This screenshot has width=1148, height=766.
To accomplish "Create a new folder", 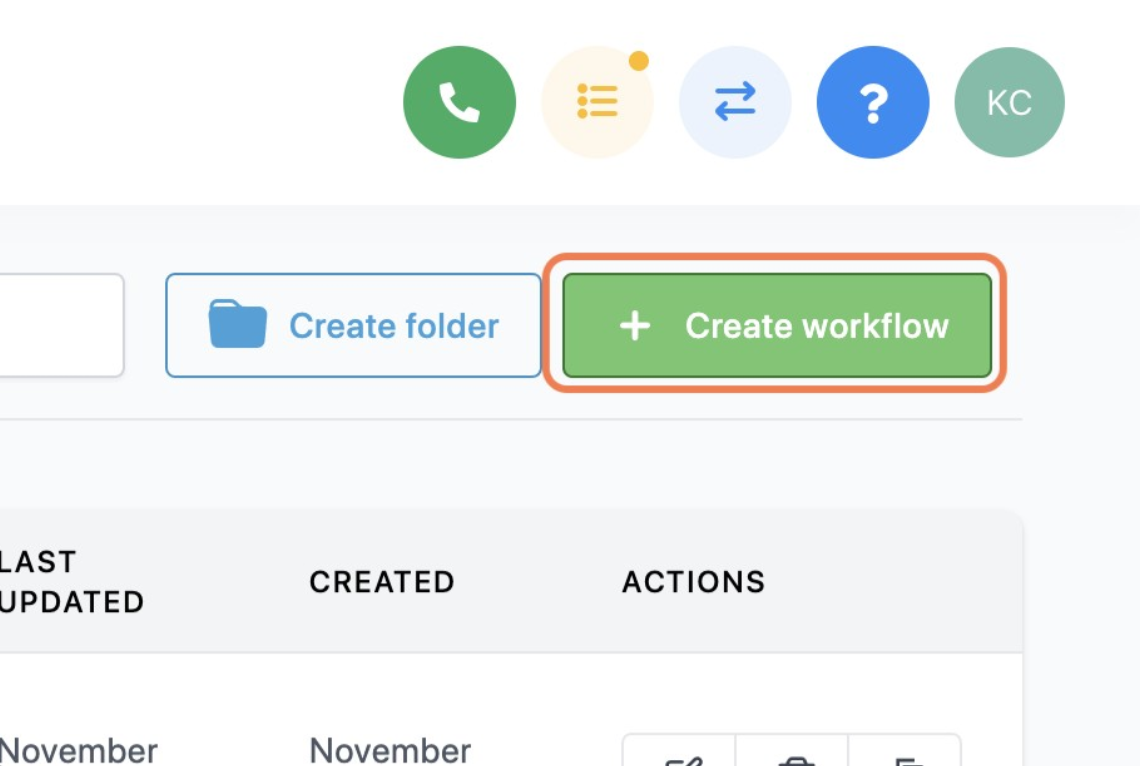I will pos(352,325).
